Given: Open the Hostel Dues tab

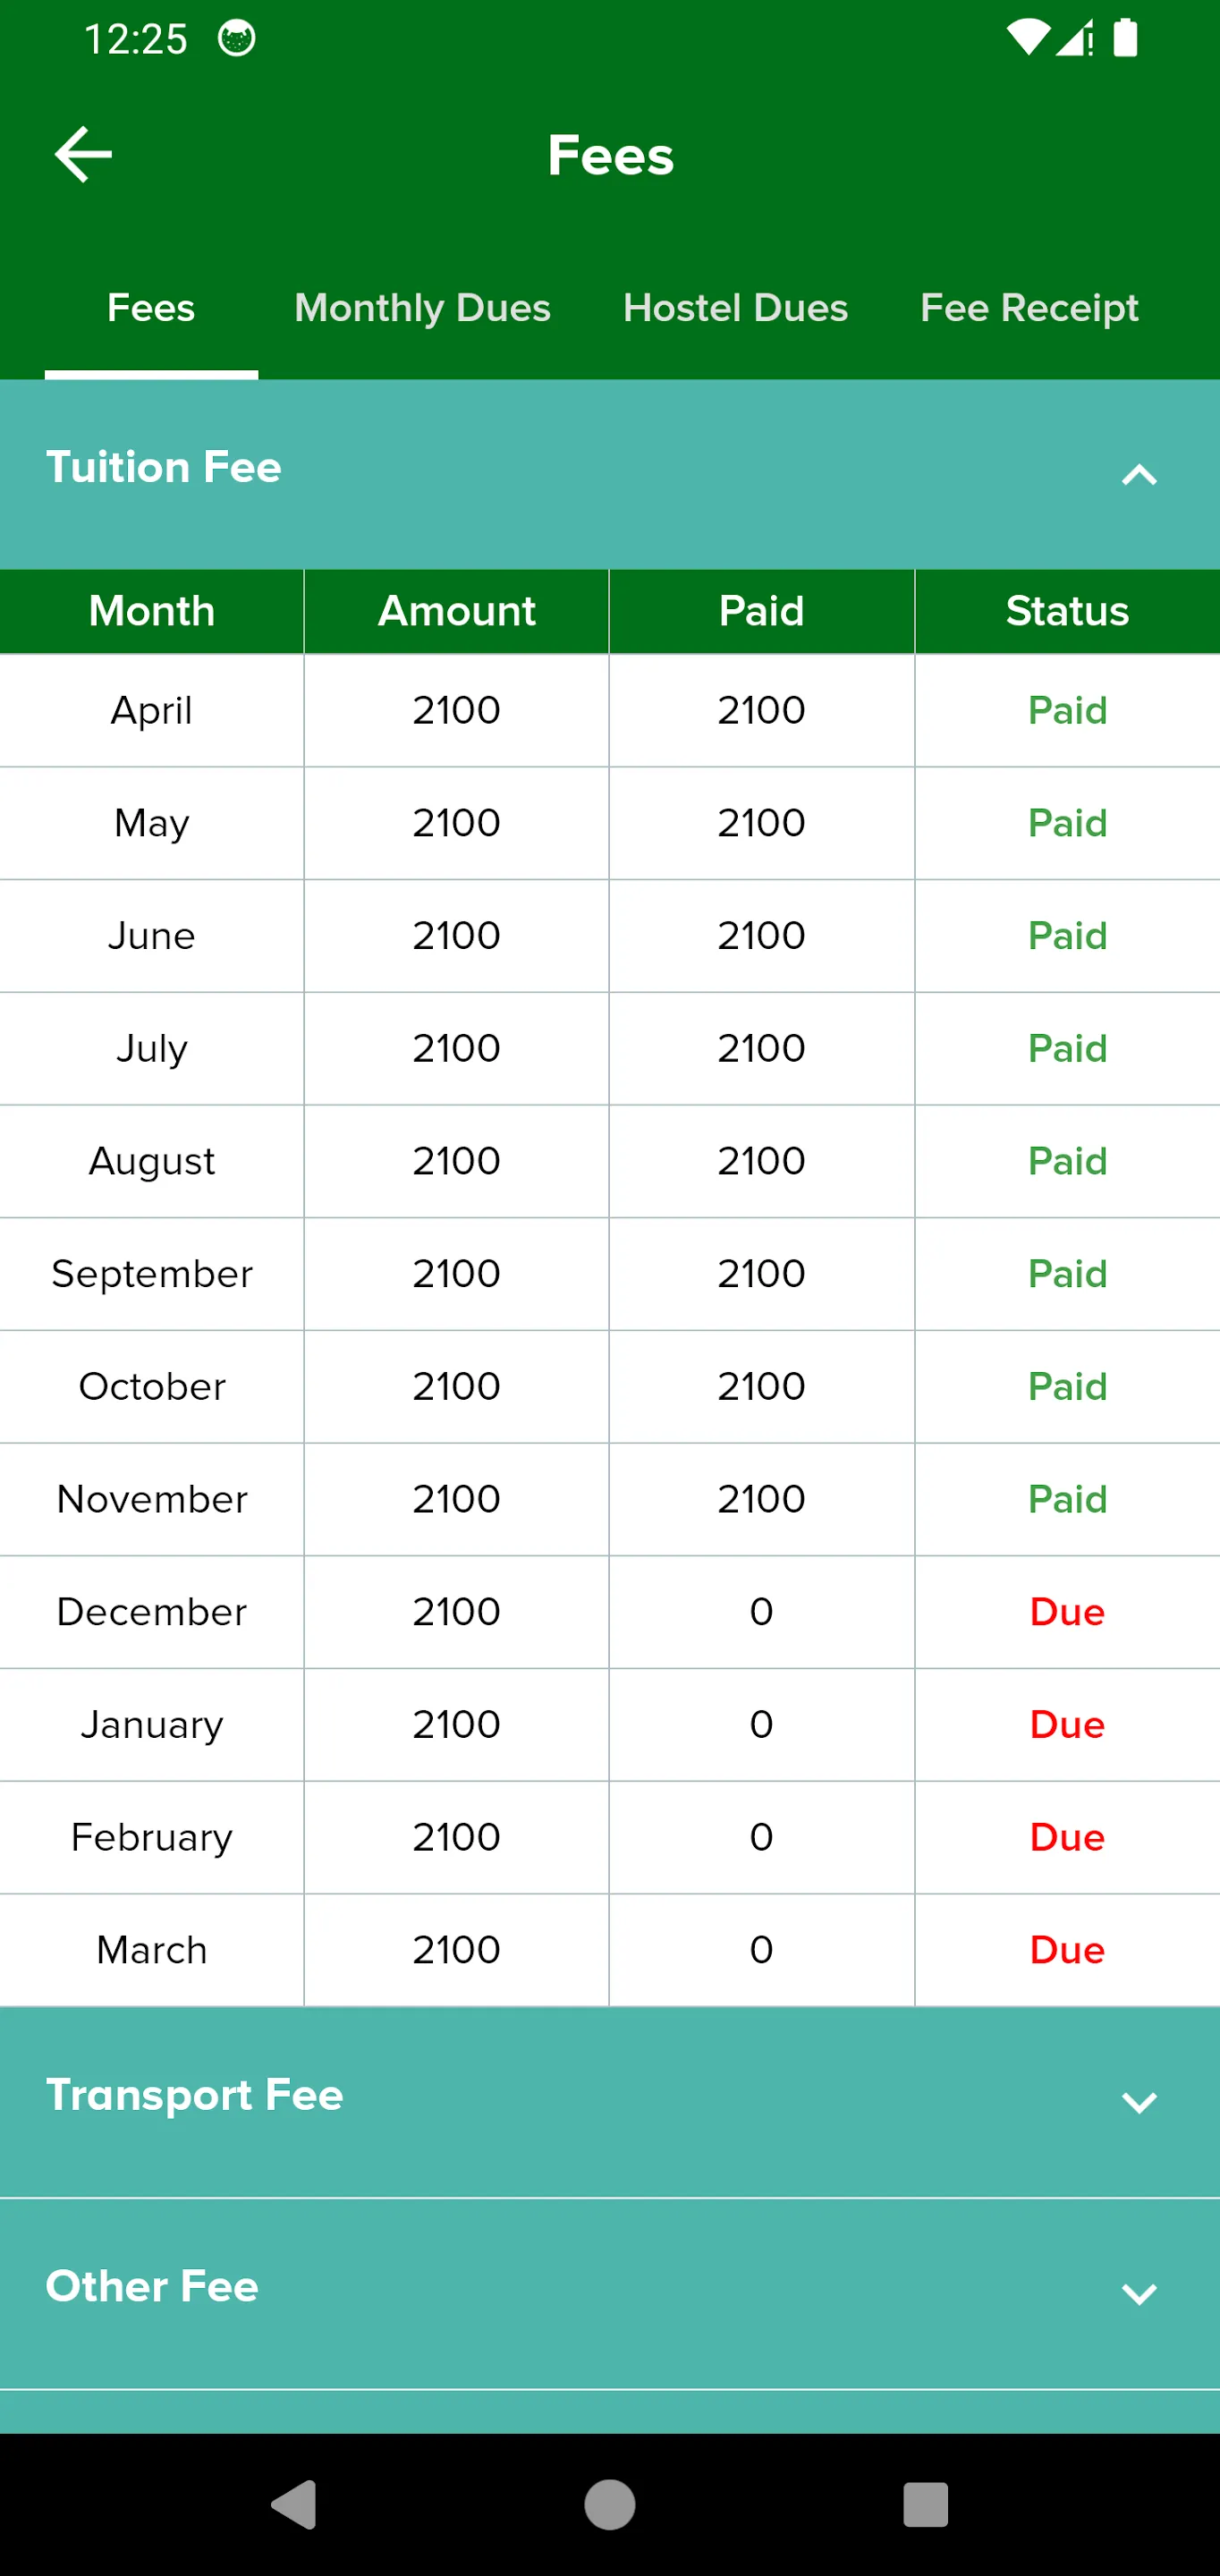Looking at the screenshot, I should click(x=735, y=308).
